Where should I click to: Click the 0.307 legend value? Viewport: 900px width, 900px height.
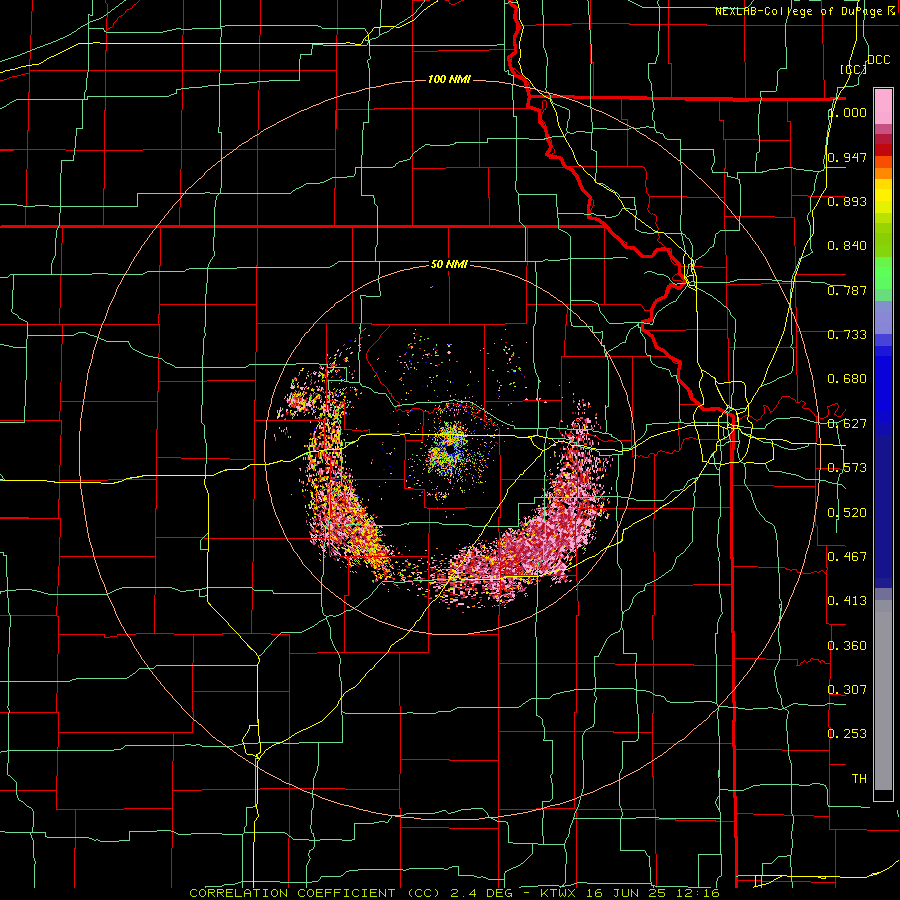click(847, 689)
